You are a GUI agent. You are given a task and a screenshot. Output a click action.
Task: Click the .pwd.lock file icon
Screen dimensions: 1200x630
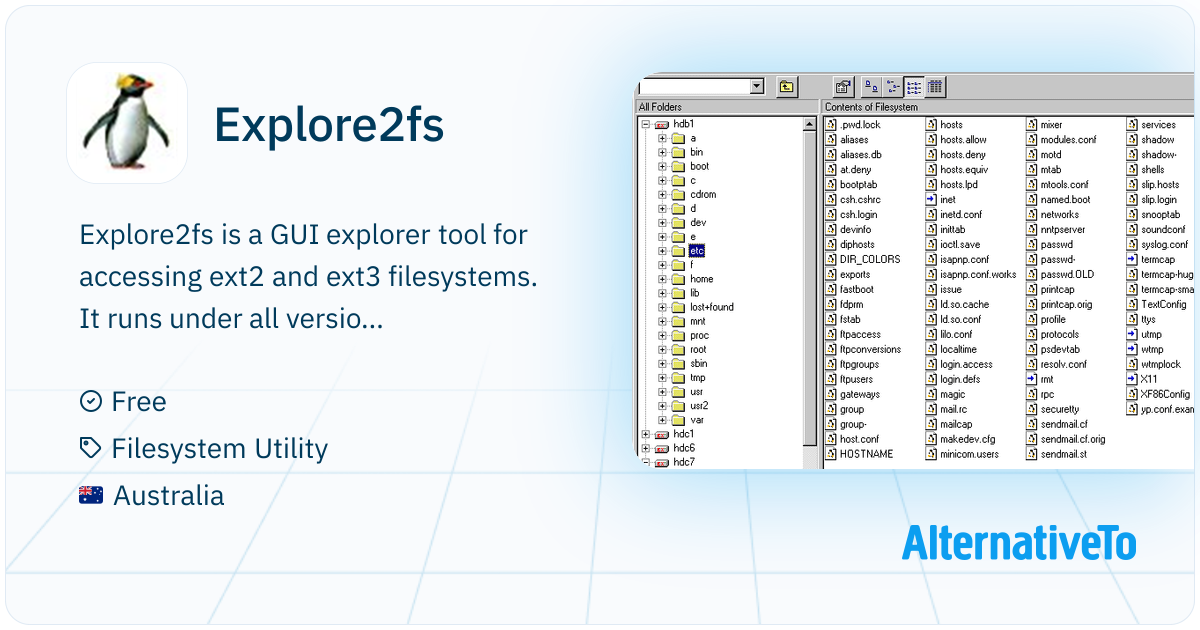[831, 125]
